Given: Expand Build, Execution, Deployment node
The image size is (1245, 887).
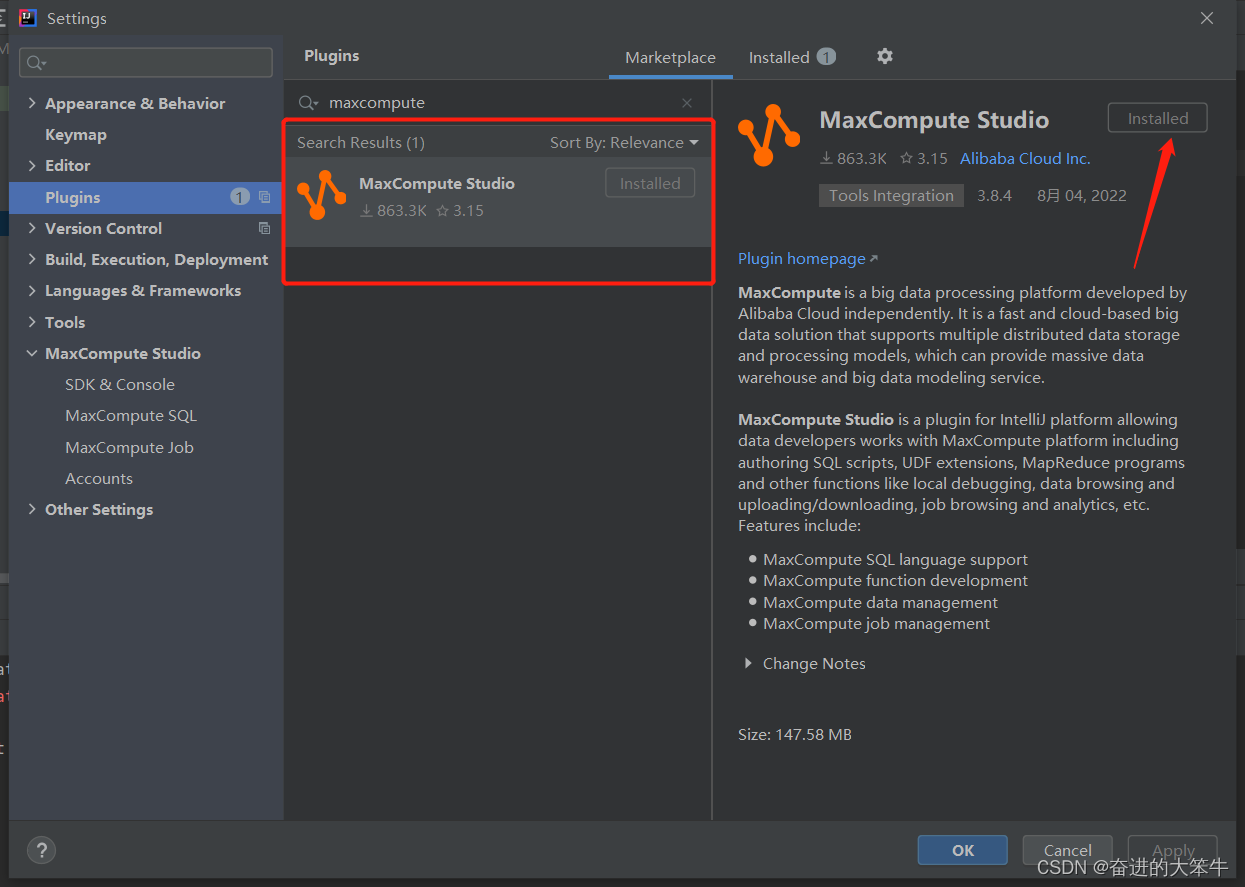Looking at the screenshot, I should (x=32, y=259).
